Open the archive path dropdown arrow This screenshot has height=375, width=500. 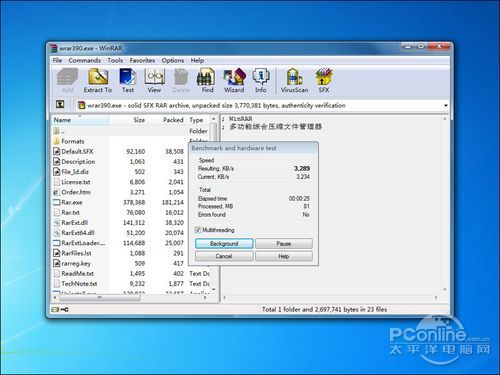coord(446,105)
